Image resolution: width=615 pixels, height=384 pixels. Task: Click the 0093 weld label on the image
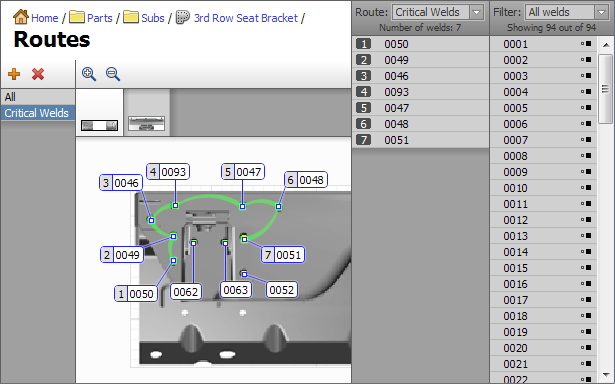[168, 172]
